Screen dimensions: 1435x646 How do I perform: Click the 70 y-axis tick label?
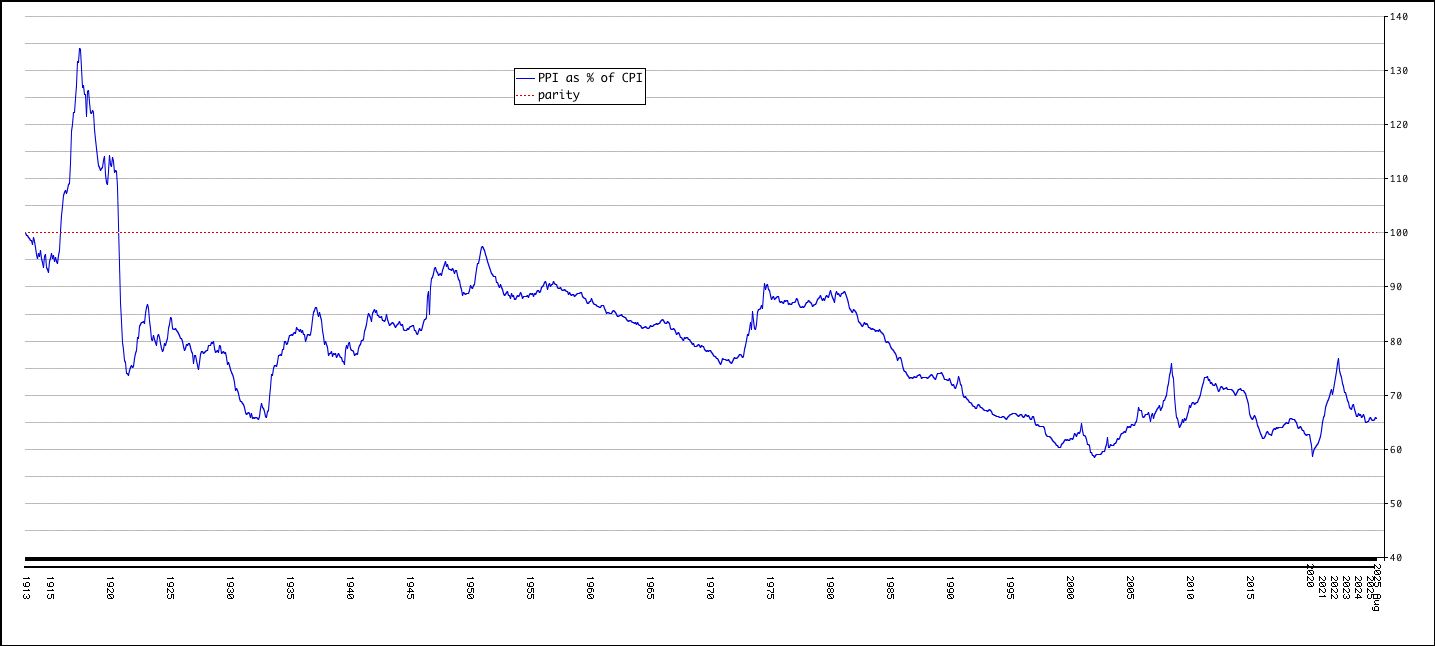click(x=1395, y=396)
